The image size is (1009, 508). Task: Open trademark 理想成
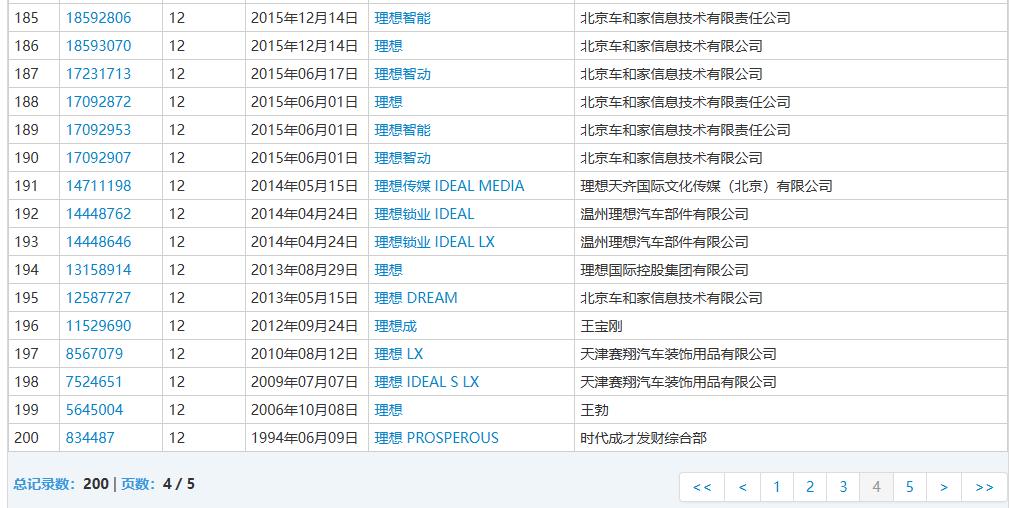click(396, 326)
